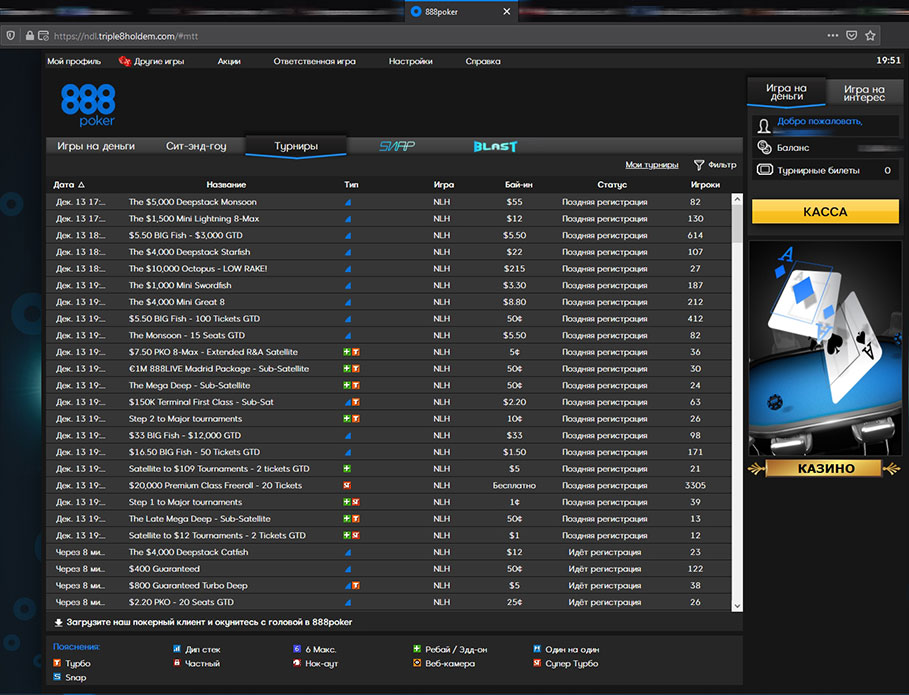Open the Settings menu
This screenshot has height=695, width=909.
click(x=410, y=61)
